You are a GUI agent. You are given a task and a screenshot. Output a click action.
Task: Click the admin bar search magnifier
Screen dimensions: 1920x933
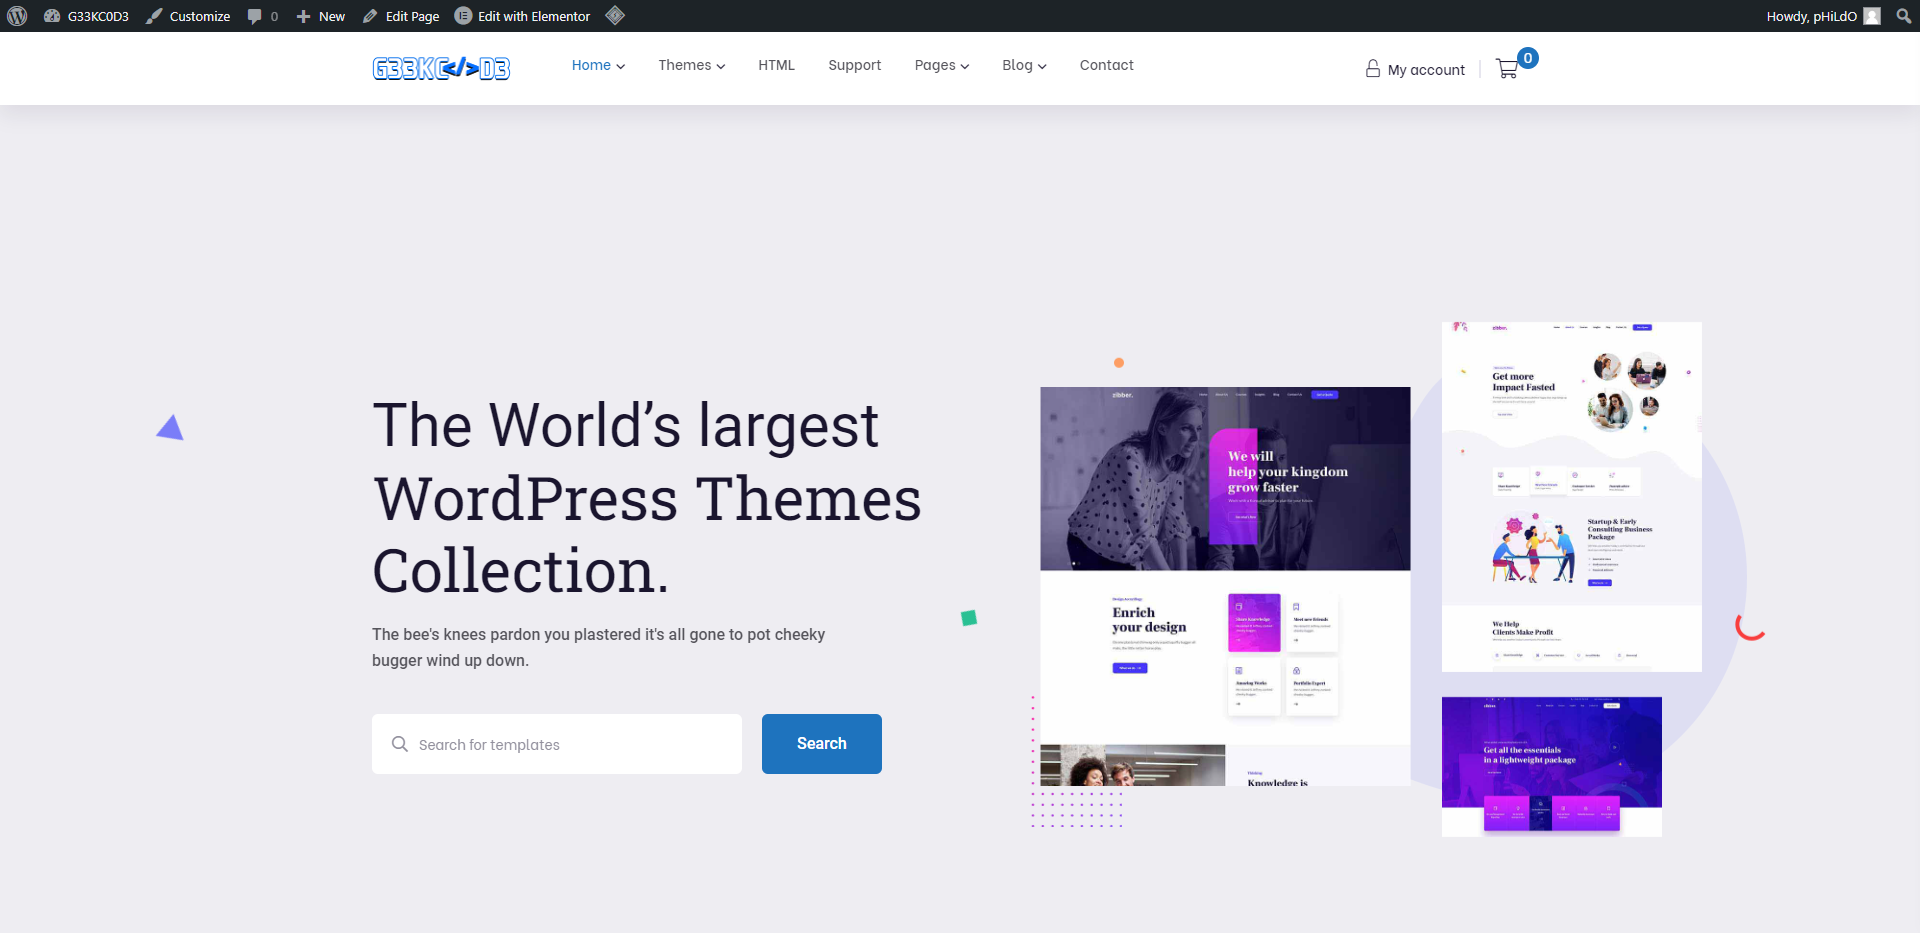tap(1903, 16)
